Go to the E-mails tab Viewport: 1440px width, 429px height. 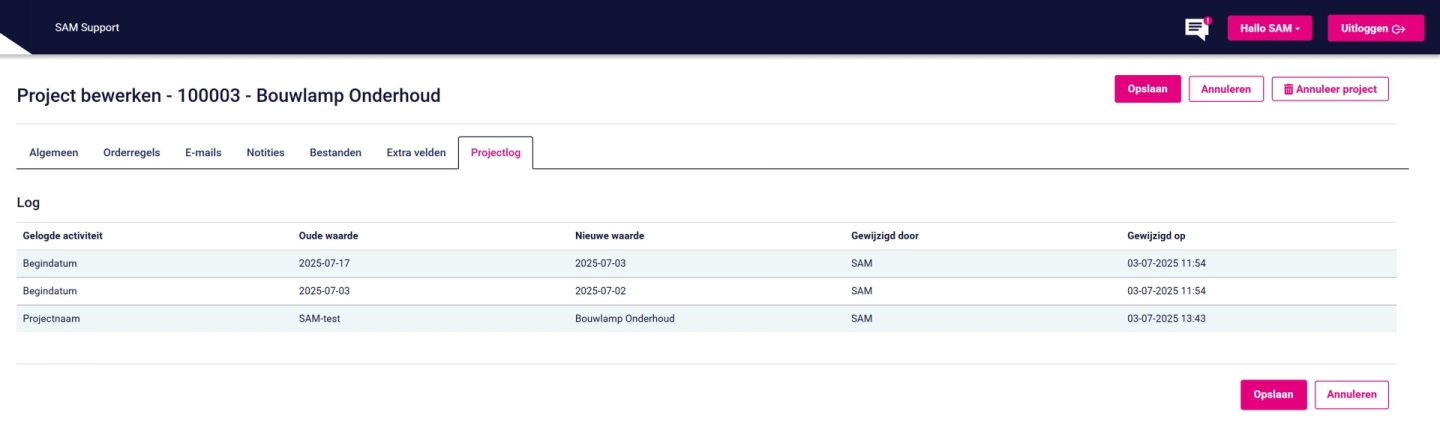click(x=203, y=153)
